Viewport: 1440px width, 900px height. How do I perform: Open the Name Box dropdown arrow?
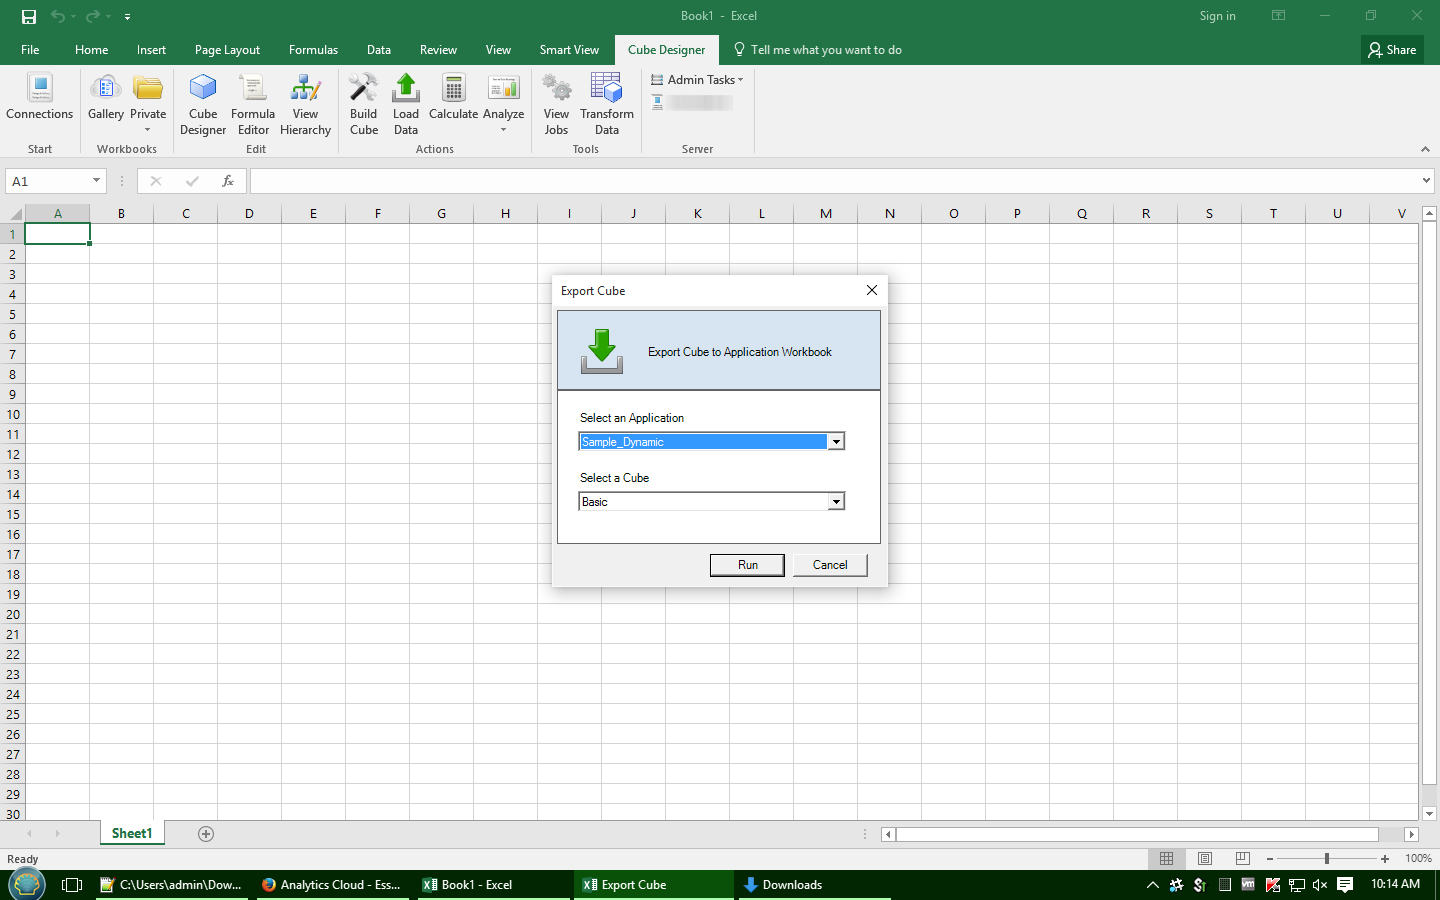(97, 181)
